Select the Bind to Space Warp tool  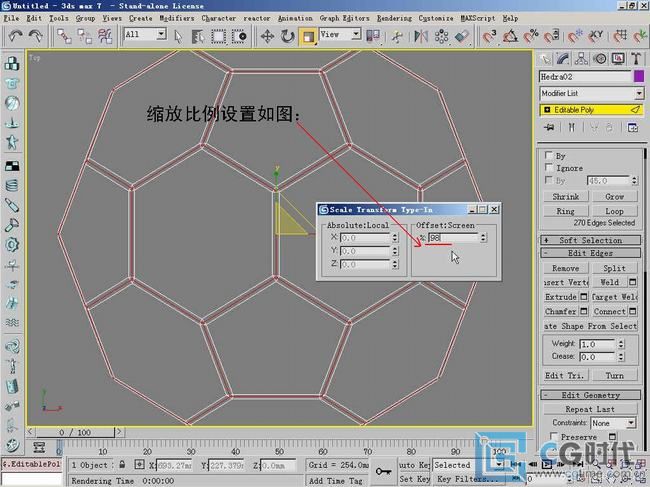click(105, 36)
